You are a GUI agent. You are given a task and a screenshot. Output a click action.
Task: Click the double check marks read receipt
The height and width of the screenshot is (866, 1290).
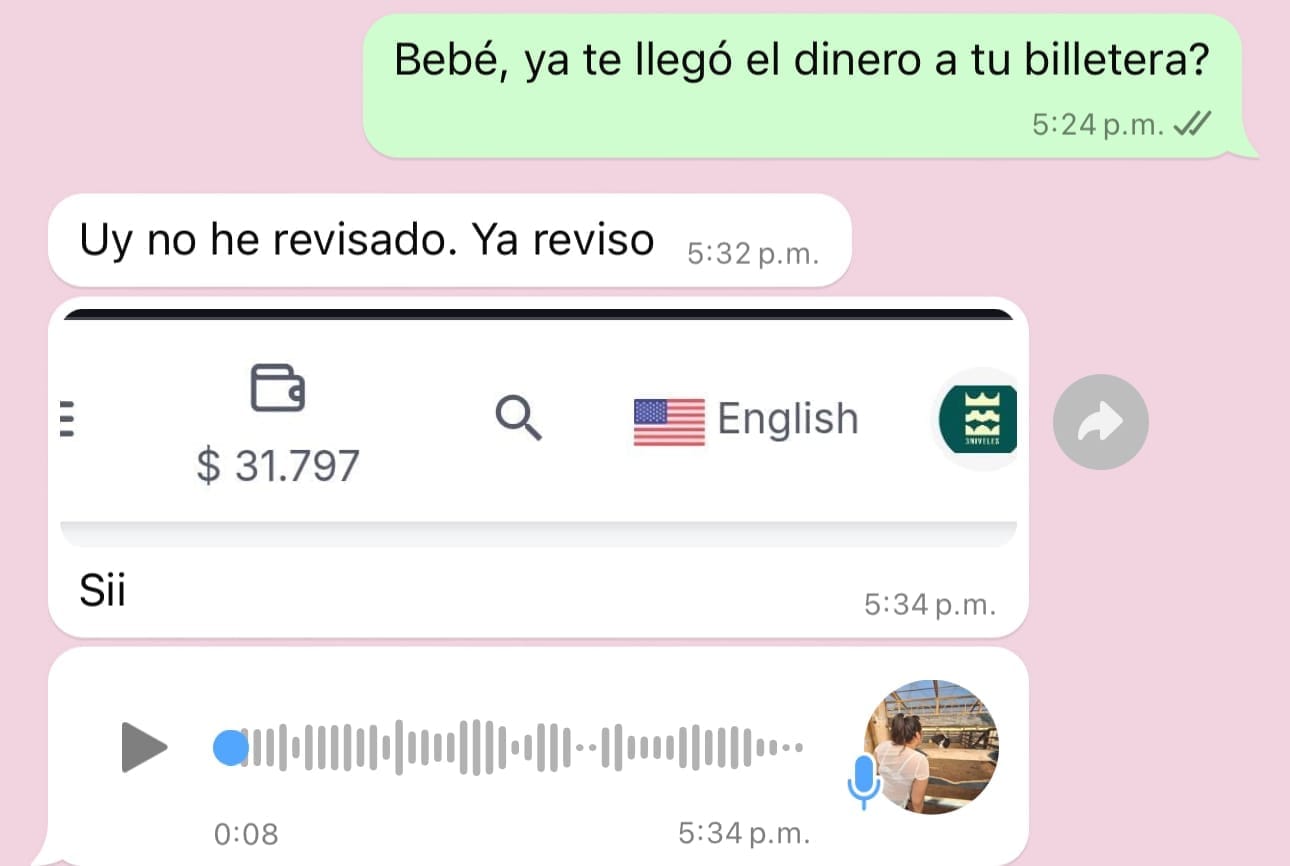1192,125
